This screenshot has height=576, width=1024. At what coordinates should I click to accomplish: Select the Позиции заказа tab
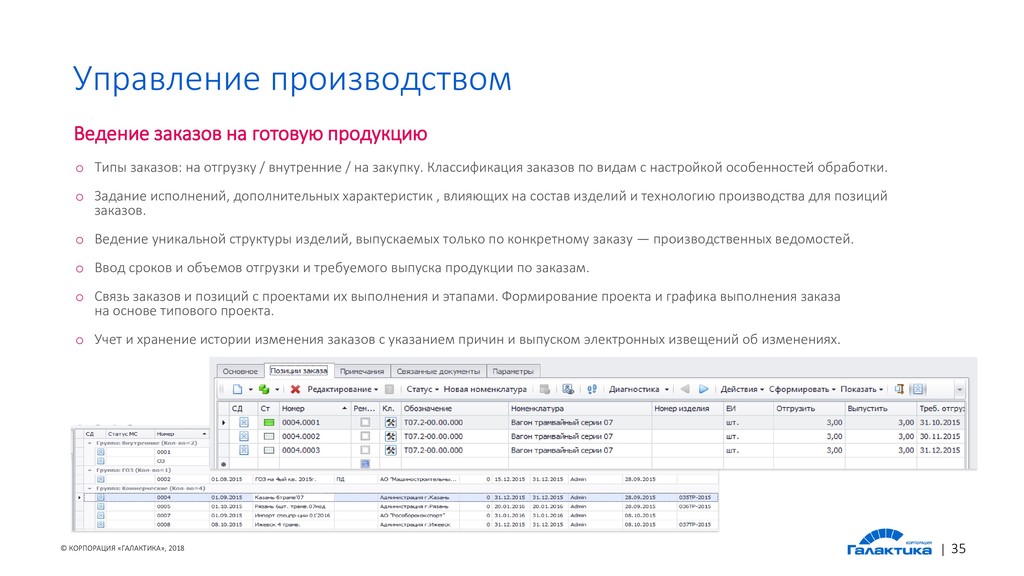click(x=298, y=370)
